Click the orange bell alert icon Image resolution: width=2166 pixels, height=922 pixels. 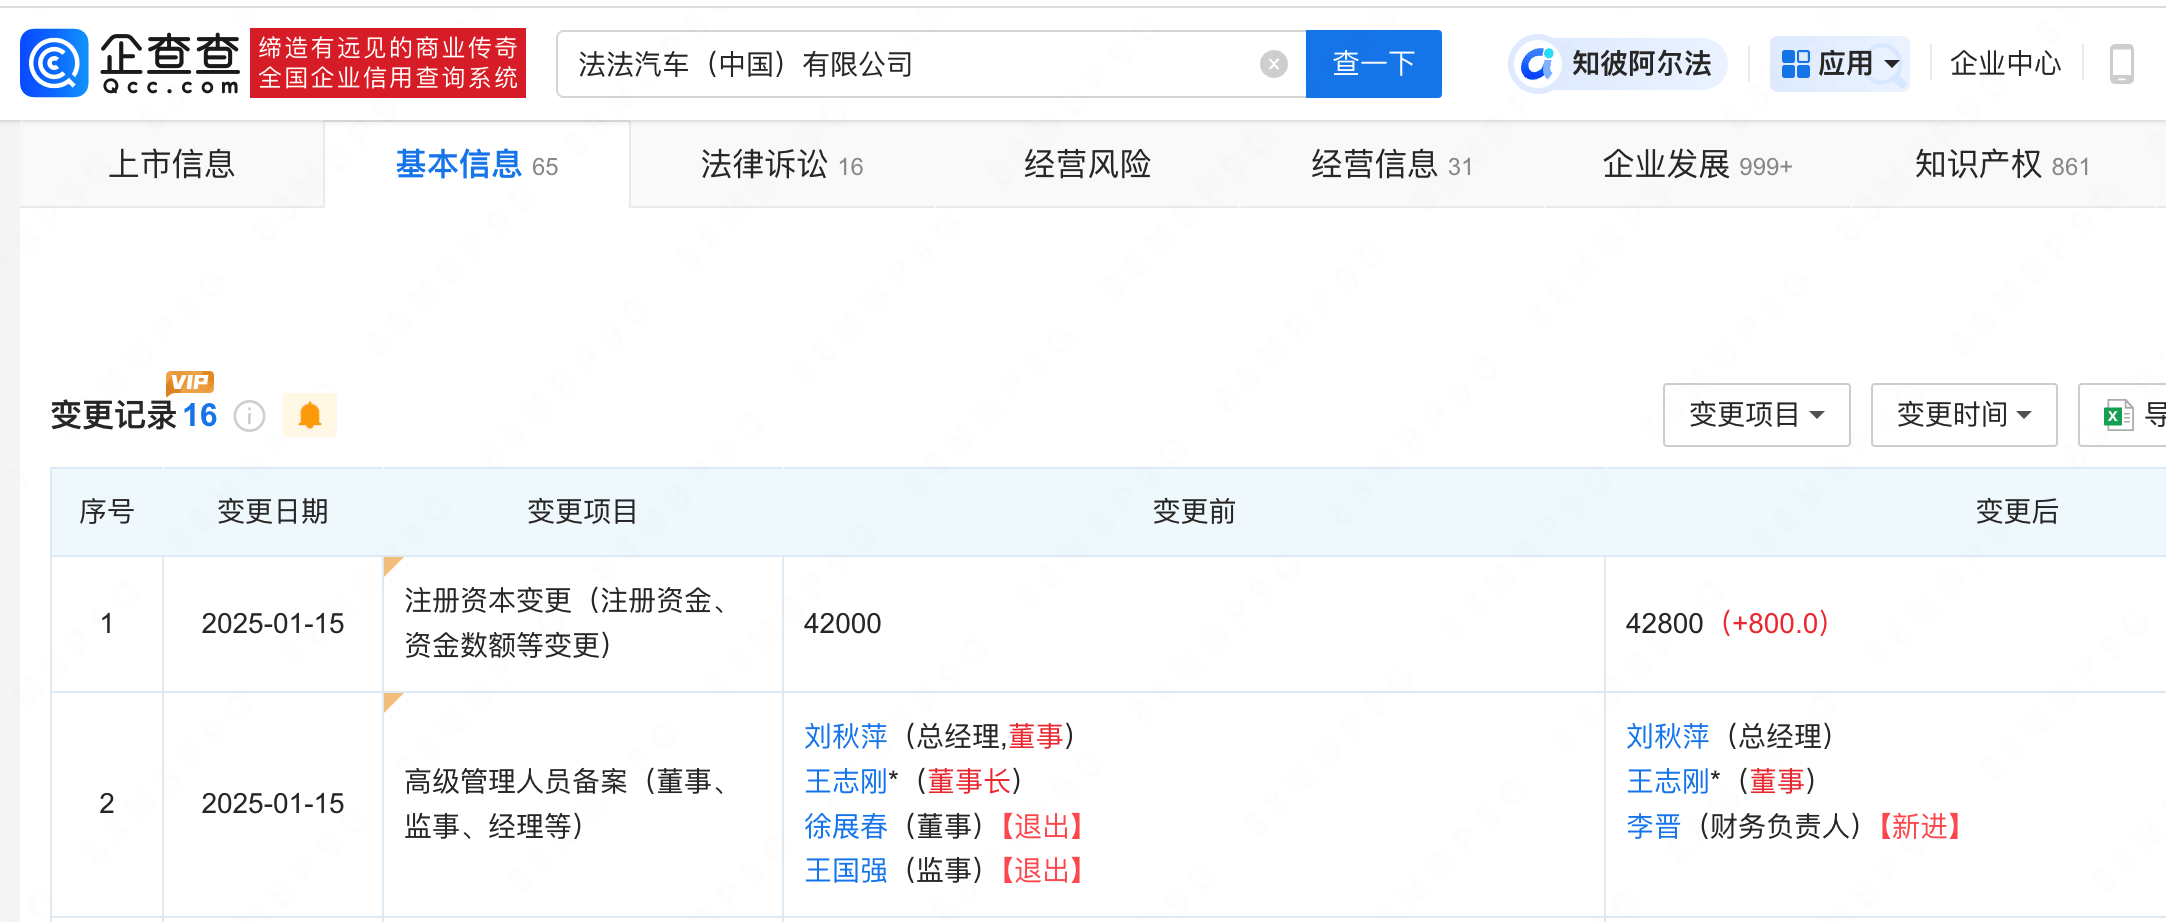coord(310,415)
